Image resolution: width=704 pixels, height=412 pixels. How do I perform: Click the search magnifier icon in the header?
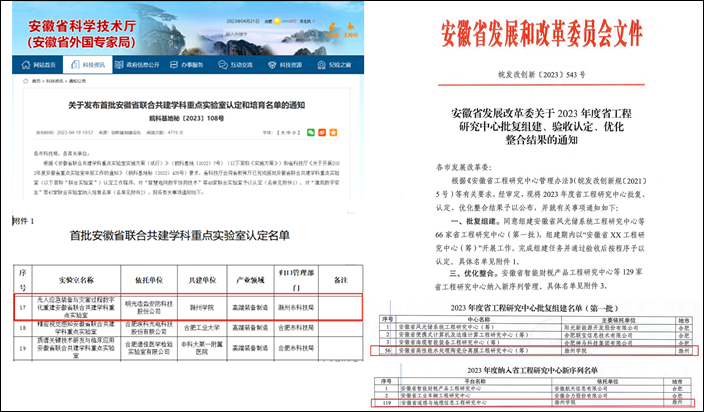(313, 34)
